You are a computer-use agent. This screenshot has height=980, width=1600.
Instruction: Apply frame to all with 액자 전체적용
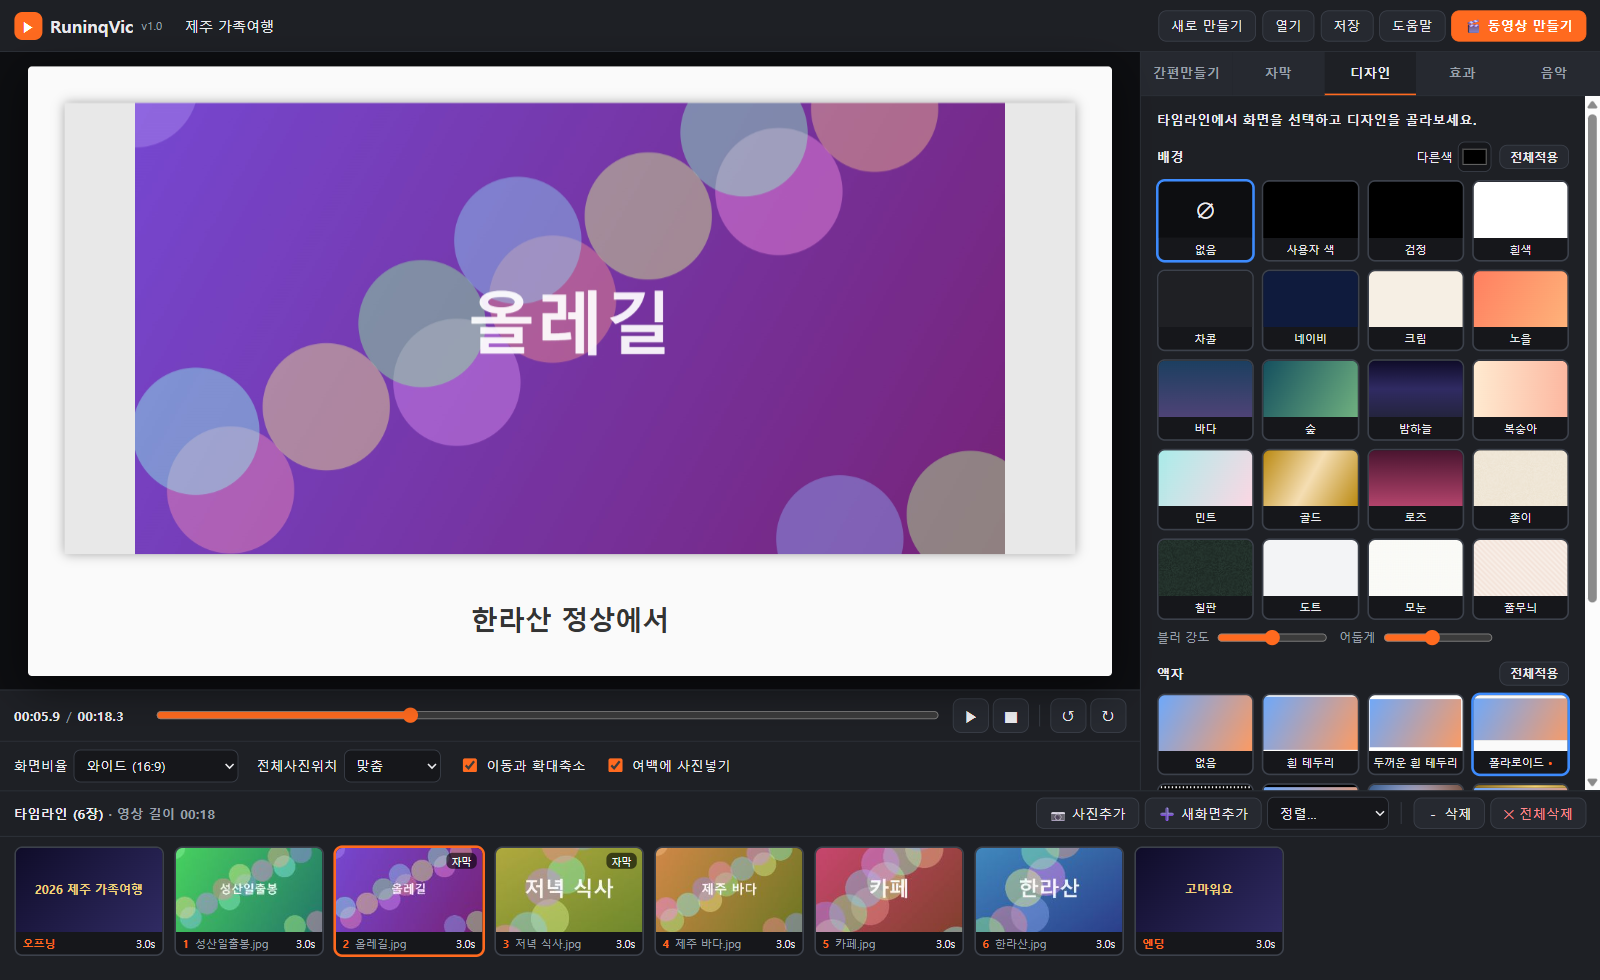pos(1534,674)
